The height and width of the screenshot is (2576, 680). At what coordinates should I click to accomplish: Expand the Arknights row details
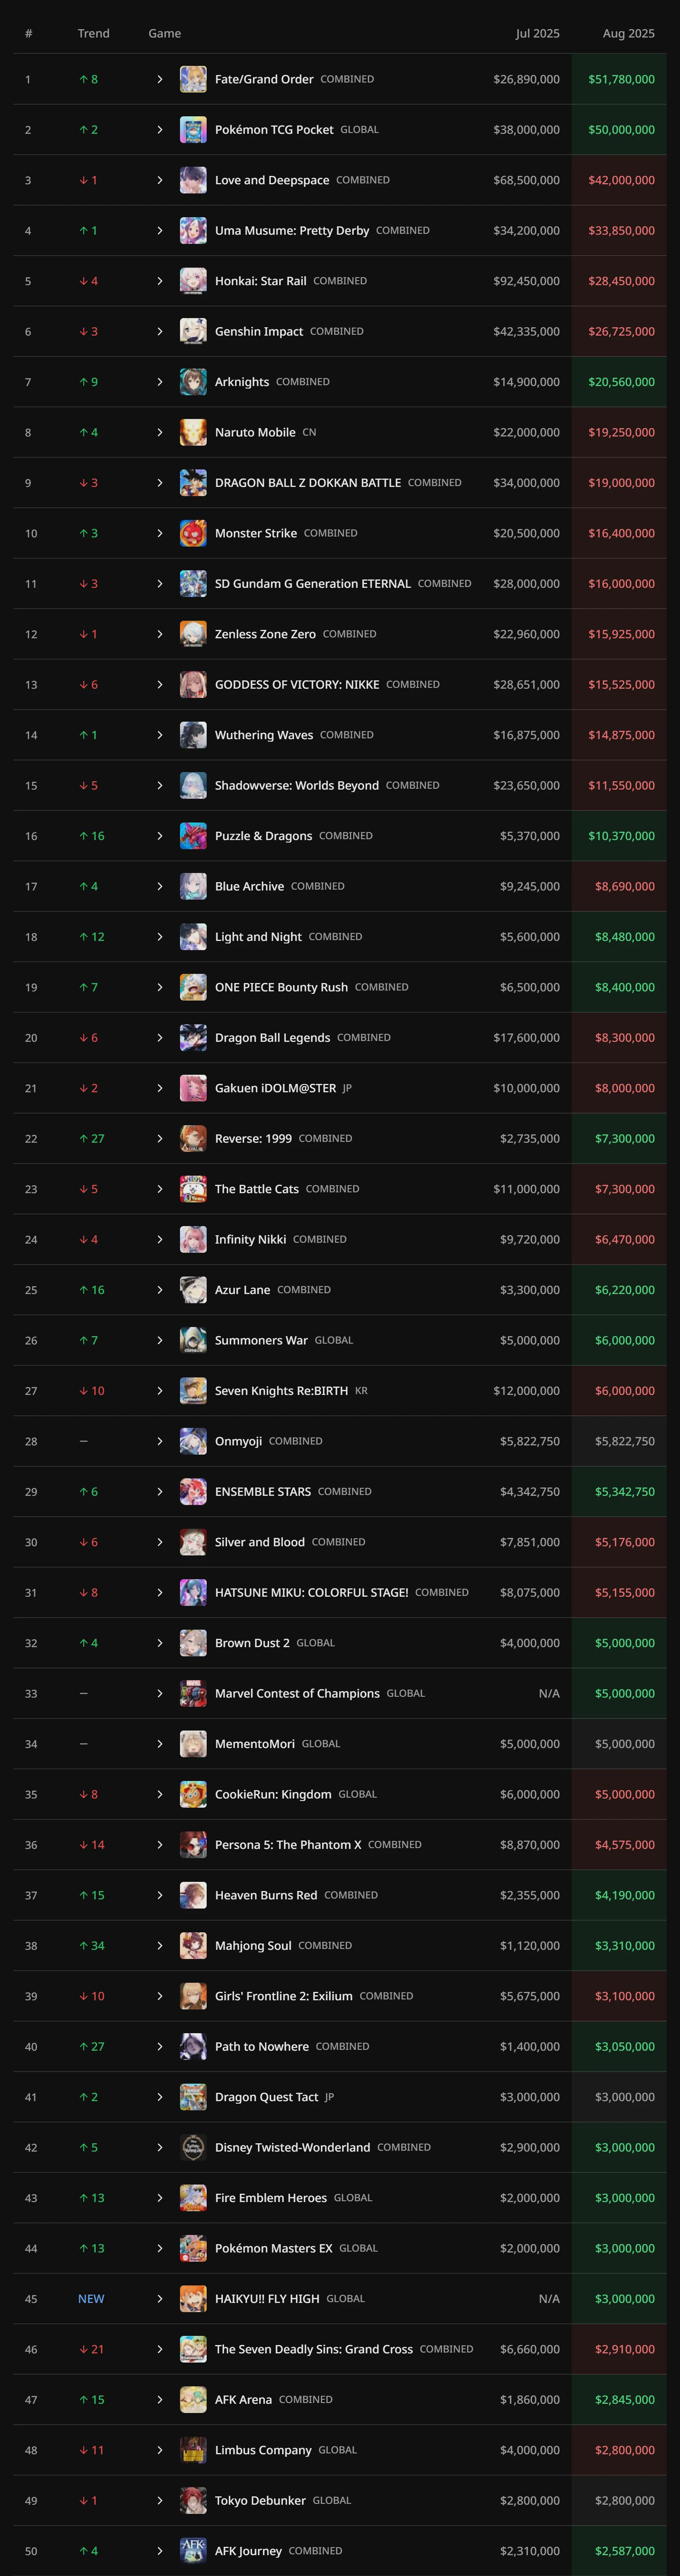click(x=160, y=382)
